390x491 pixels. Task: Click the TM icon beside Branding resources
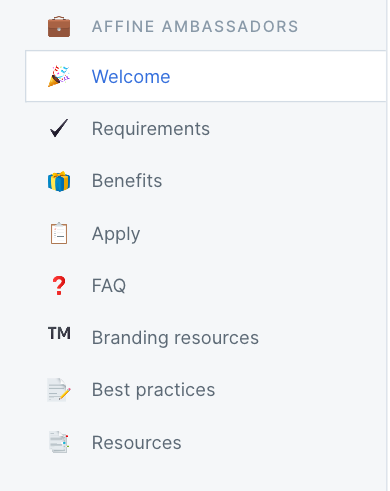click(x=59, y=333)
